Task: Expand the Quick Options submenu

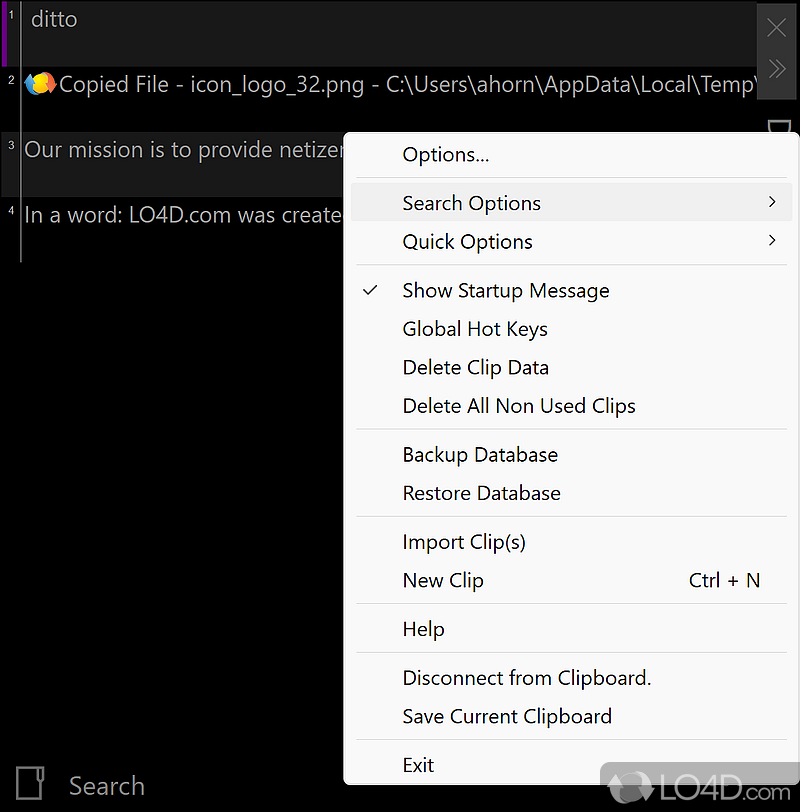Action: tap(467, 242)
